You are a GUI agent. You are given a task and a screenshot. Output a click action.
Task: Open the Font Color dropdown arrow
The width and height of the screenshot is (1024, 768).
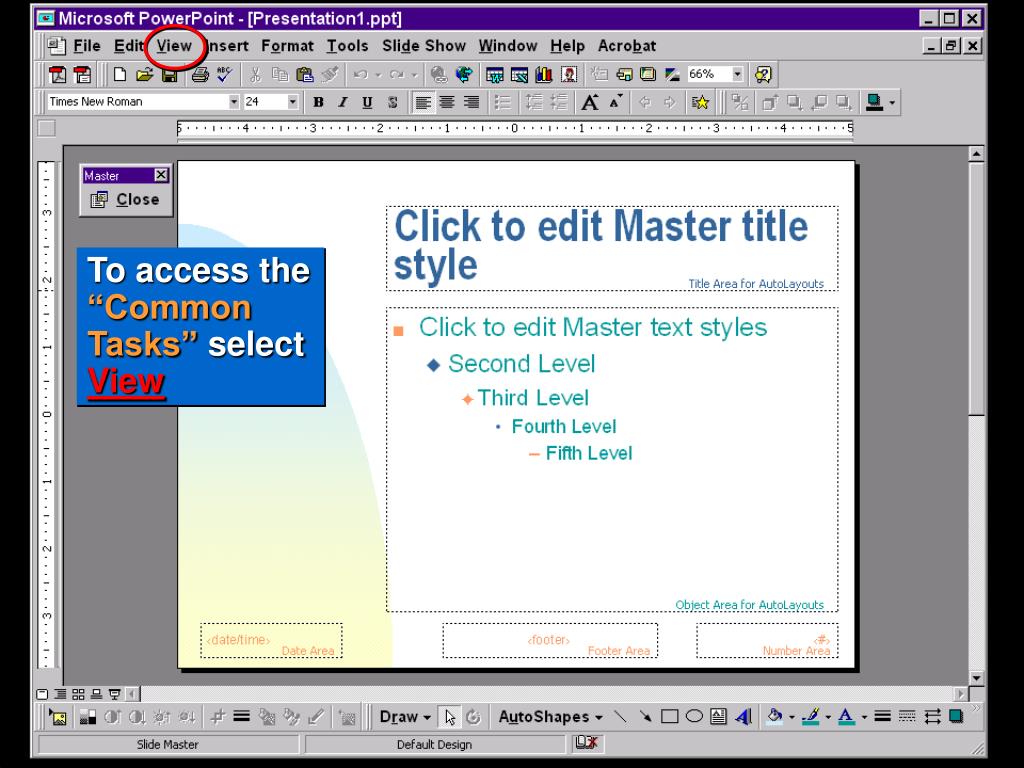(864, 717)
